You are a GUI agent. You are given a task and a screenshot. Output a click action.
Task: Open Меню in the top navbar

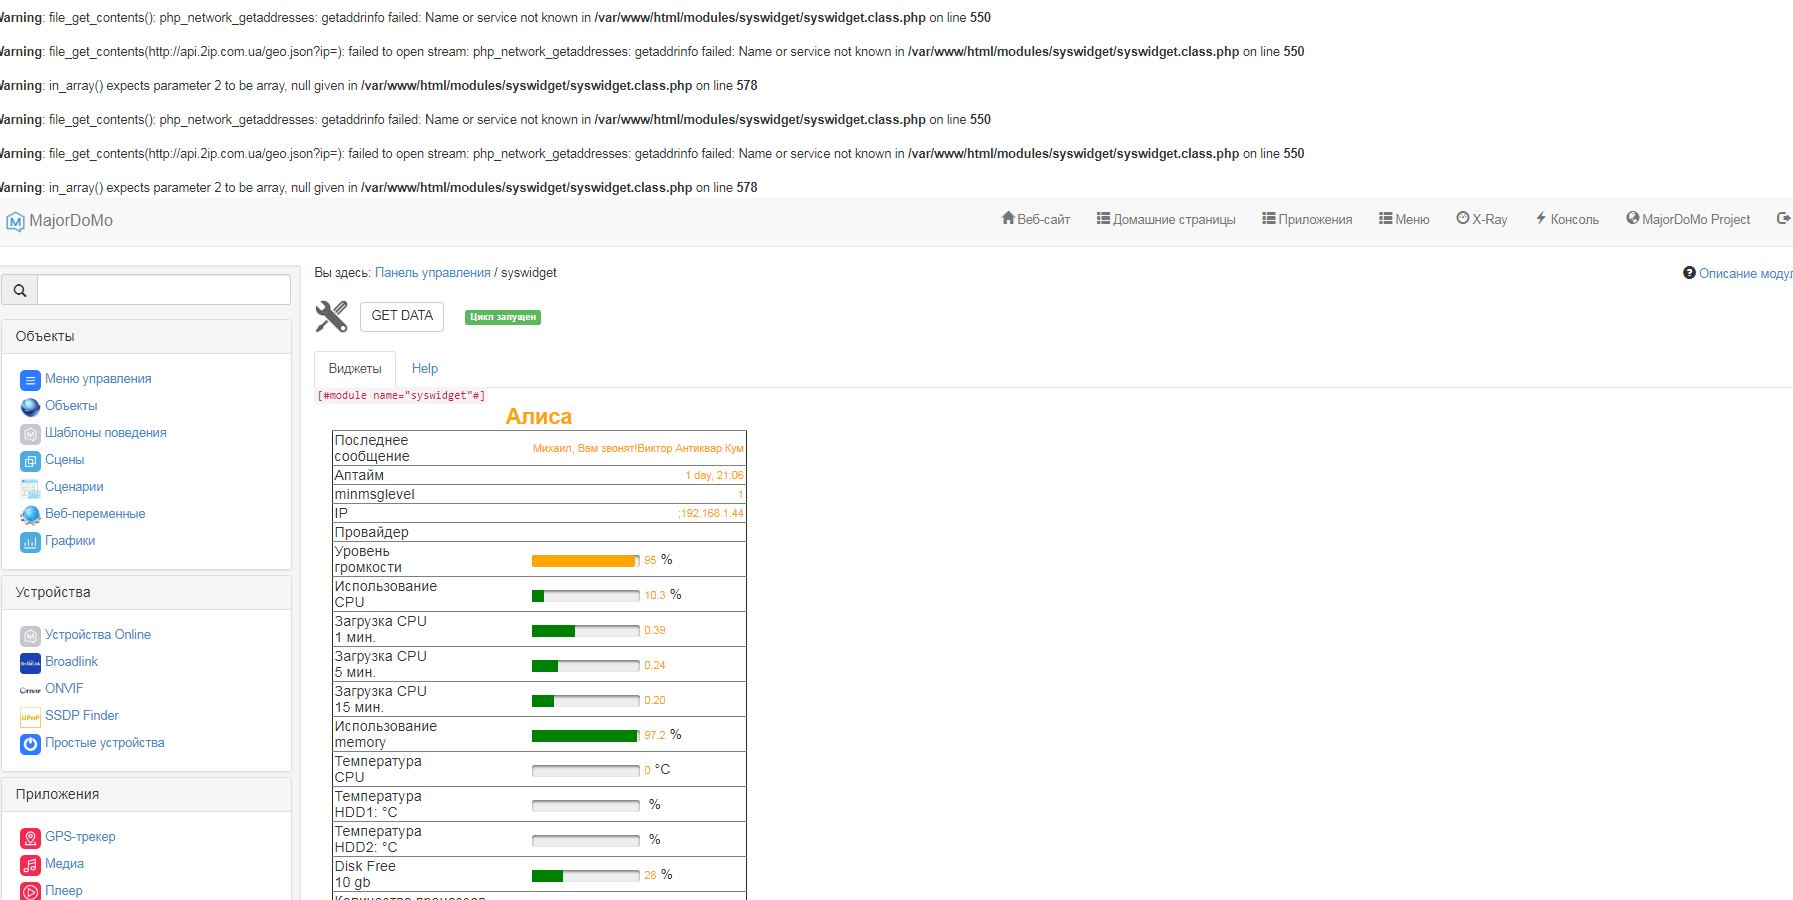click(x=1404, y=219)
